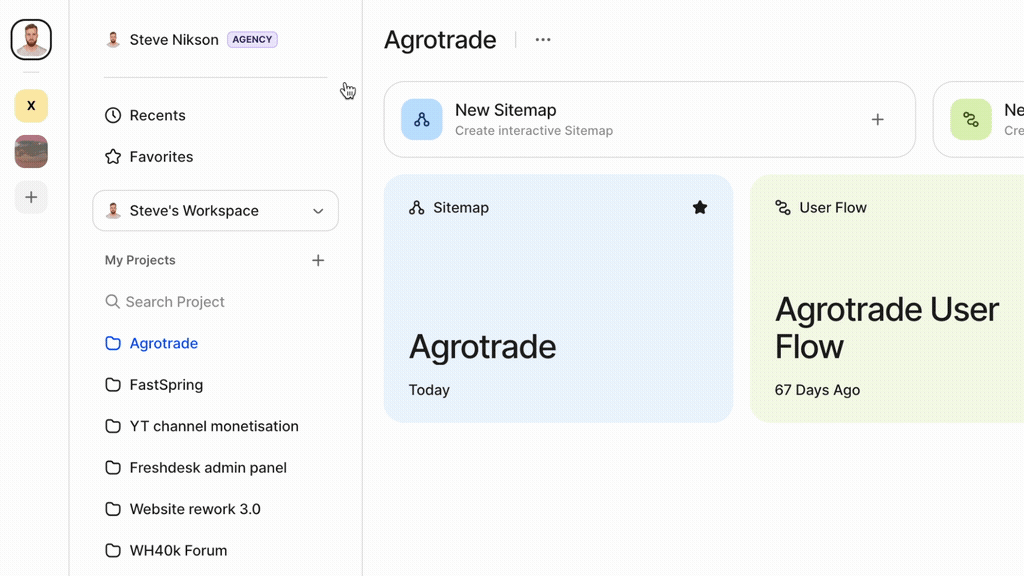Click the blue New Sitemap icon
Screen dimensions: 1024x576
(x=422, y=120)
